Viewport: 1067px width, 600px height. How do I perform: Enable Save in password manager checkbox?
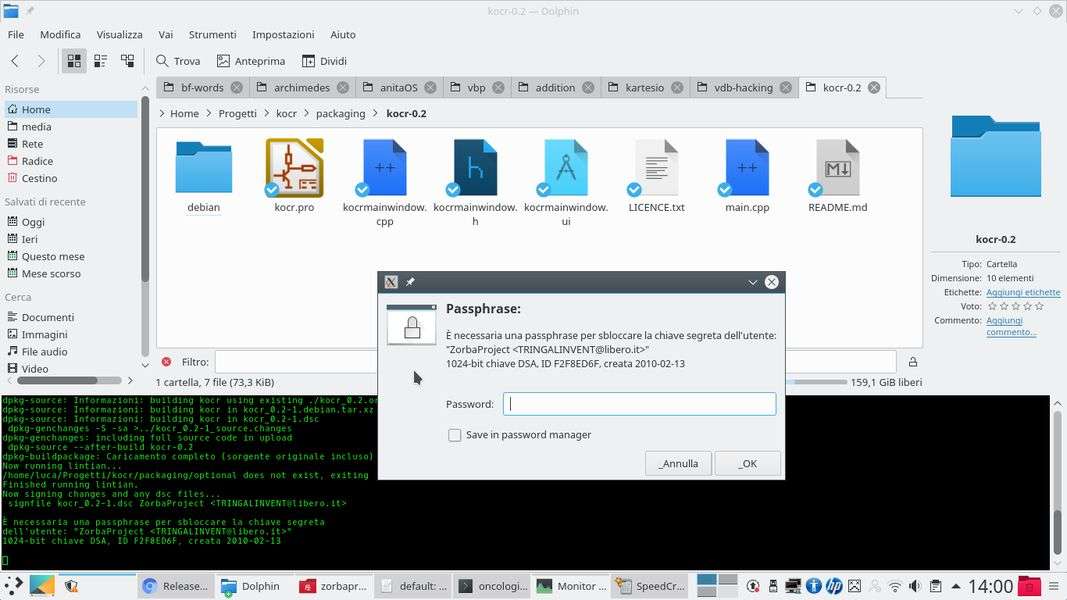[455, 435]
